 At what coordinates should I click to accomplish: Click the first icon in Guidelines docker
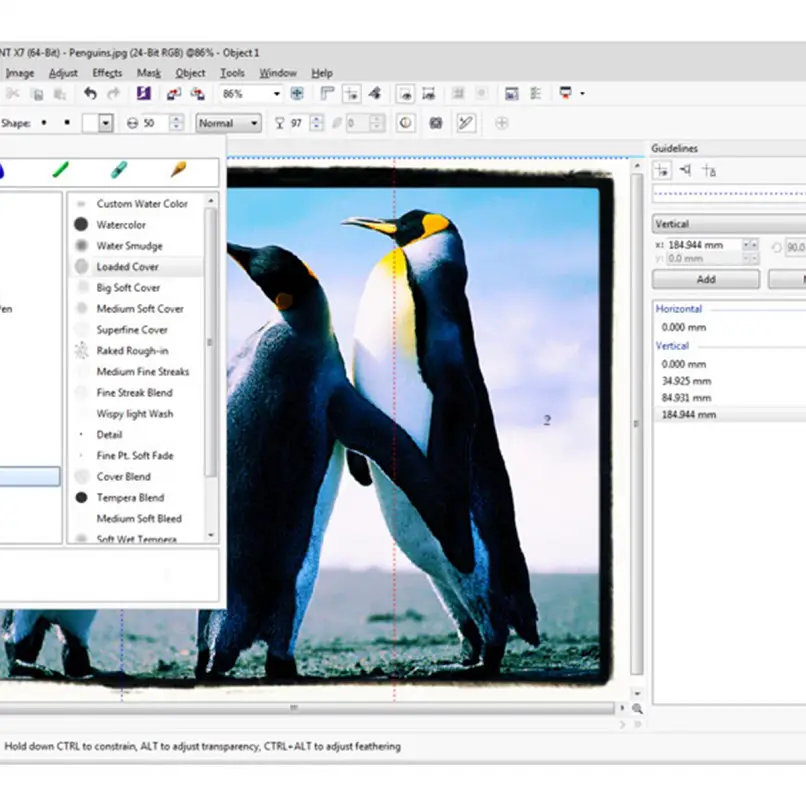662,171
